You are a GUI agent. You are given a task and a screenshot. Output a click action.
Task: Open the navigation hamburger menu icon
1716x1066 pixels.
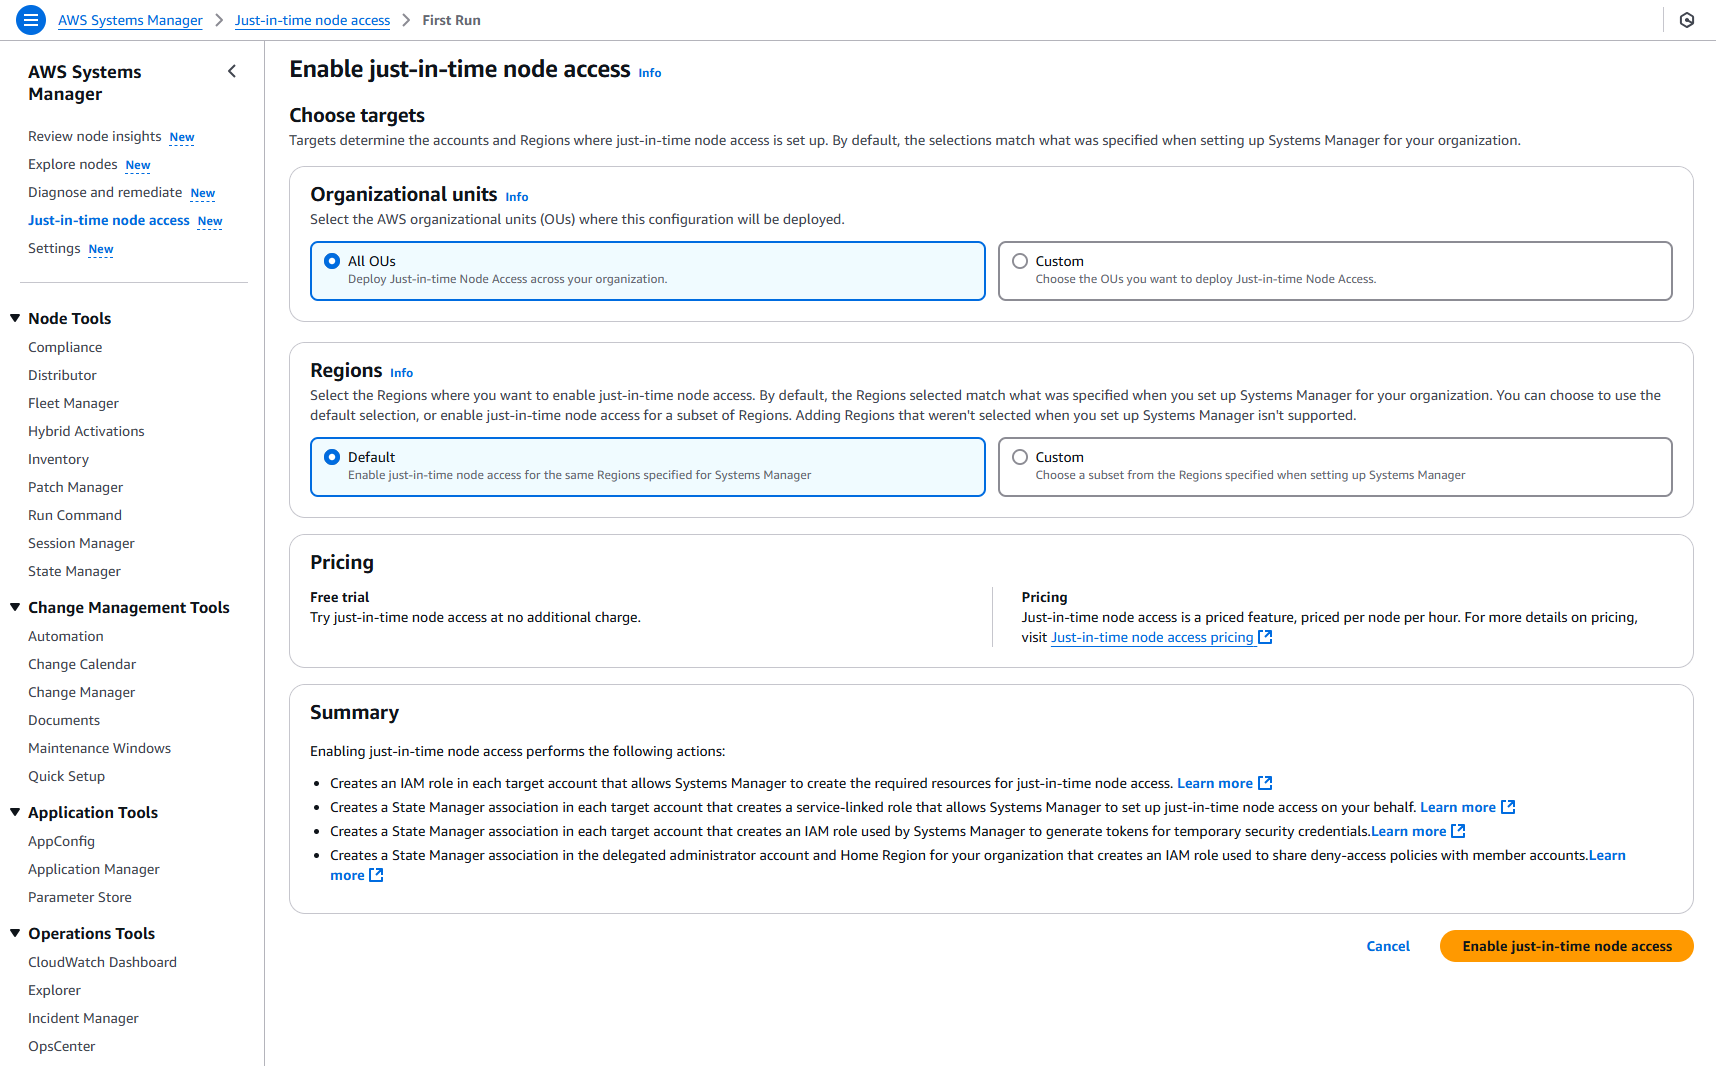(x=30, y=20)
